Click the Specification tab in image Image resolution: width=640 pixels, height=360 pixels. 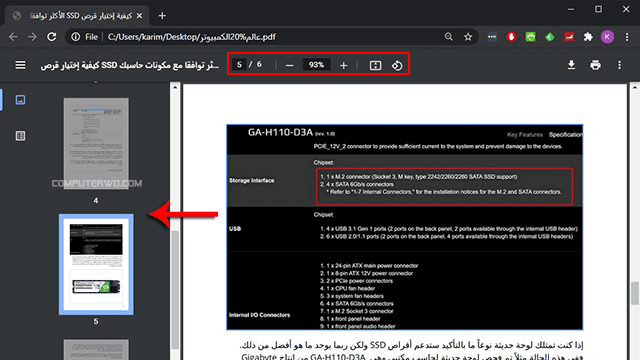point(566,135)
